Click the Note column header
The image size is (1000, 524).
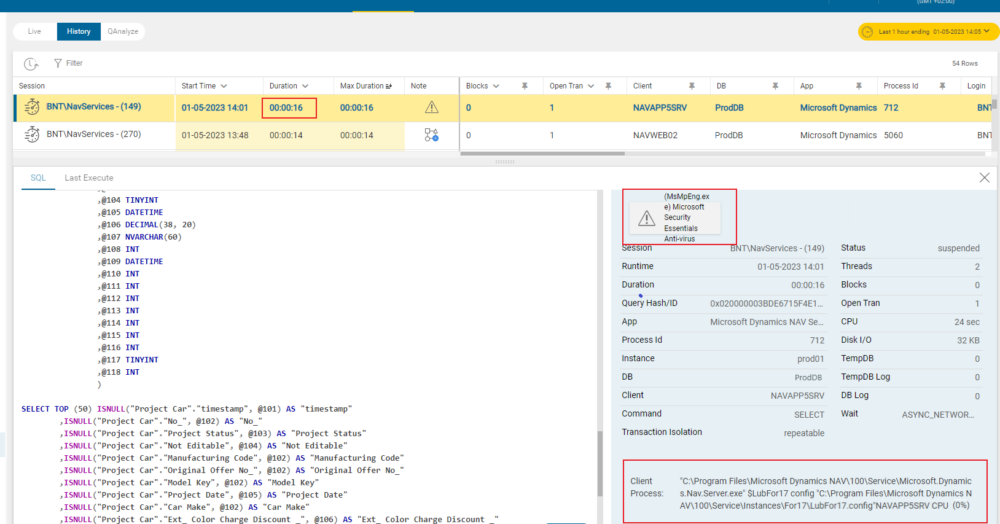coord(418,86)
